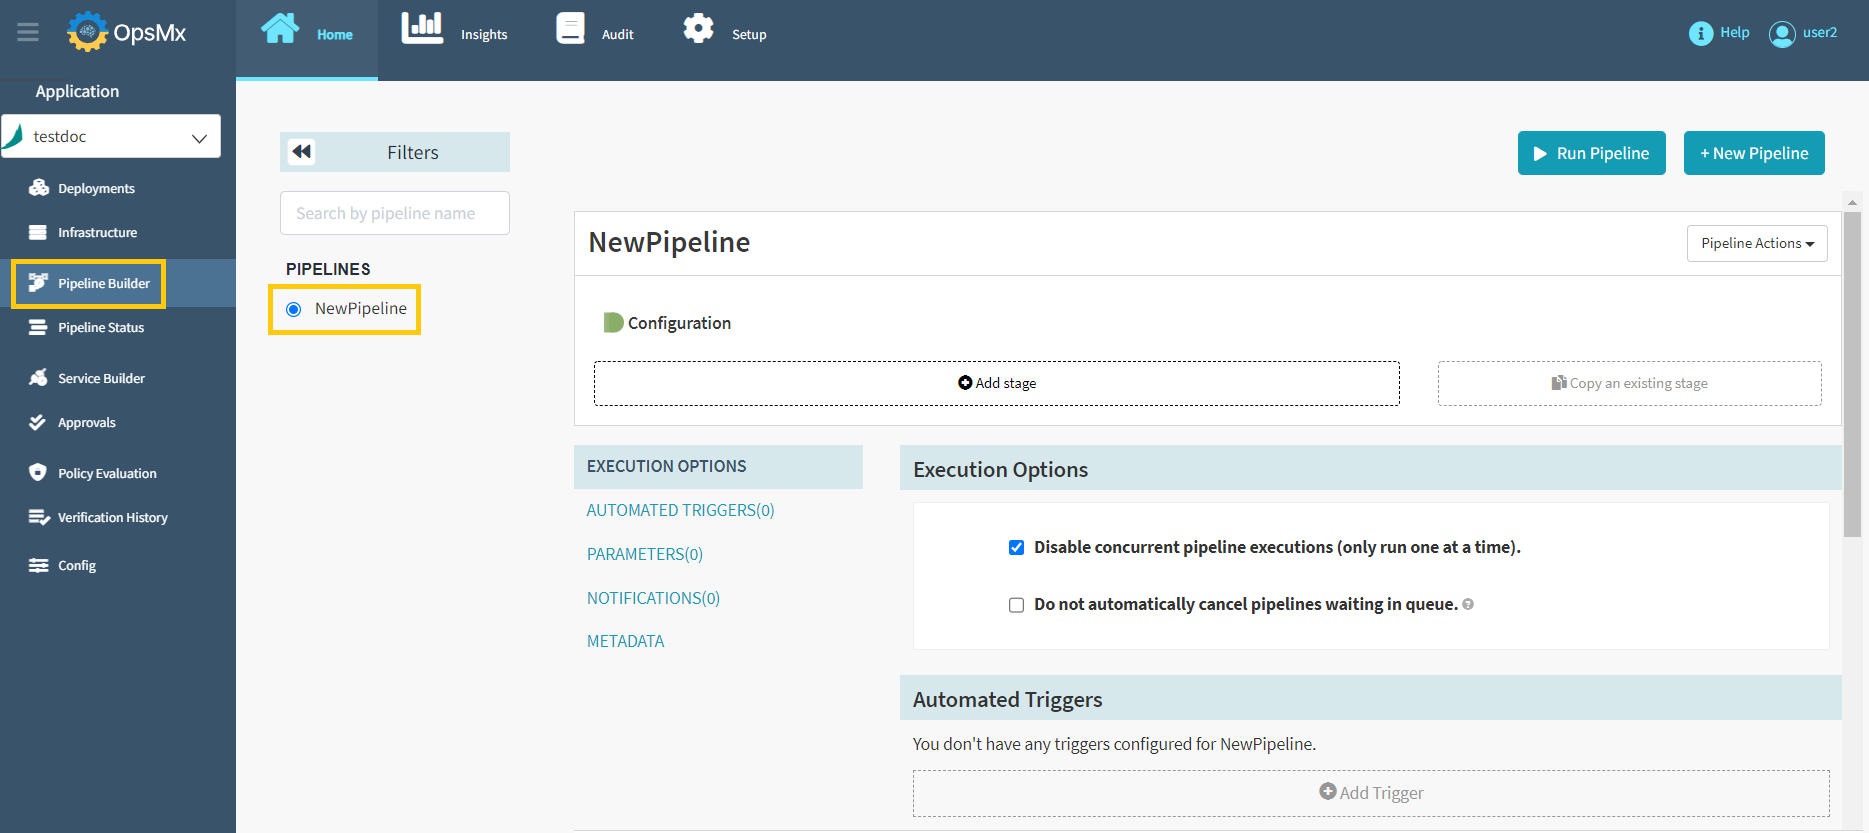Click the help icon beside the queue option
The width and height of the screenshot is (1869, 833).
click(x=1468, y=604)
